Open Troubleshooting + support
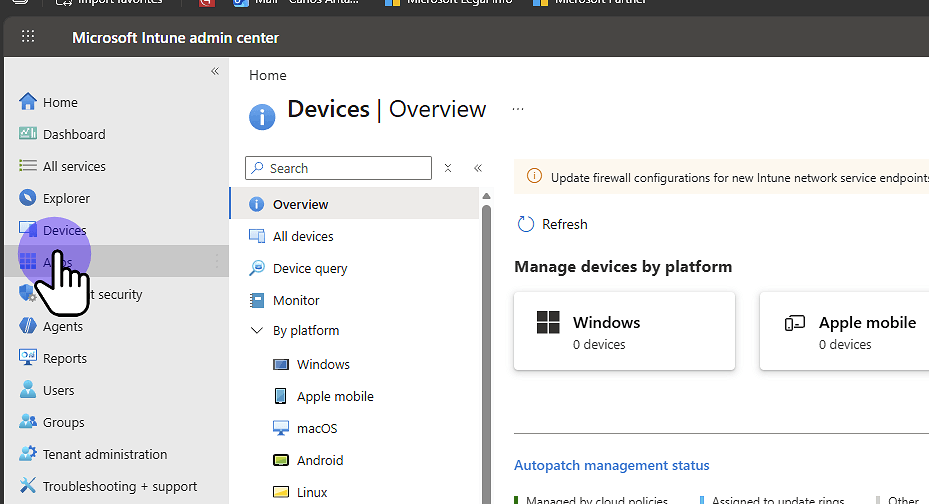 click(120, 486)
